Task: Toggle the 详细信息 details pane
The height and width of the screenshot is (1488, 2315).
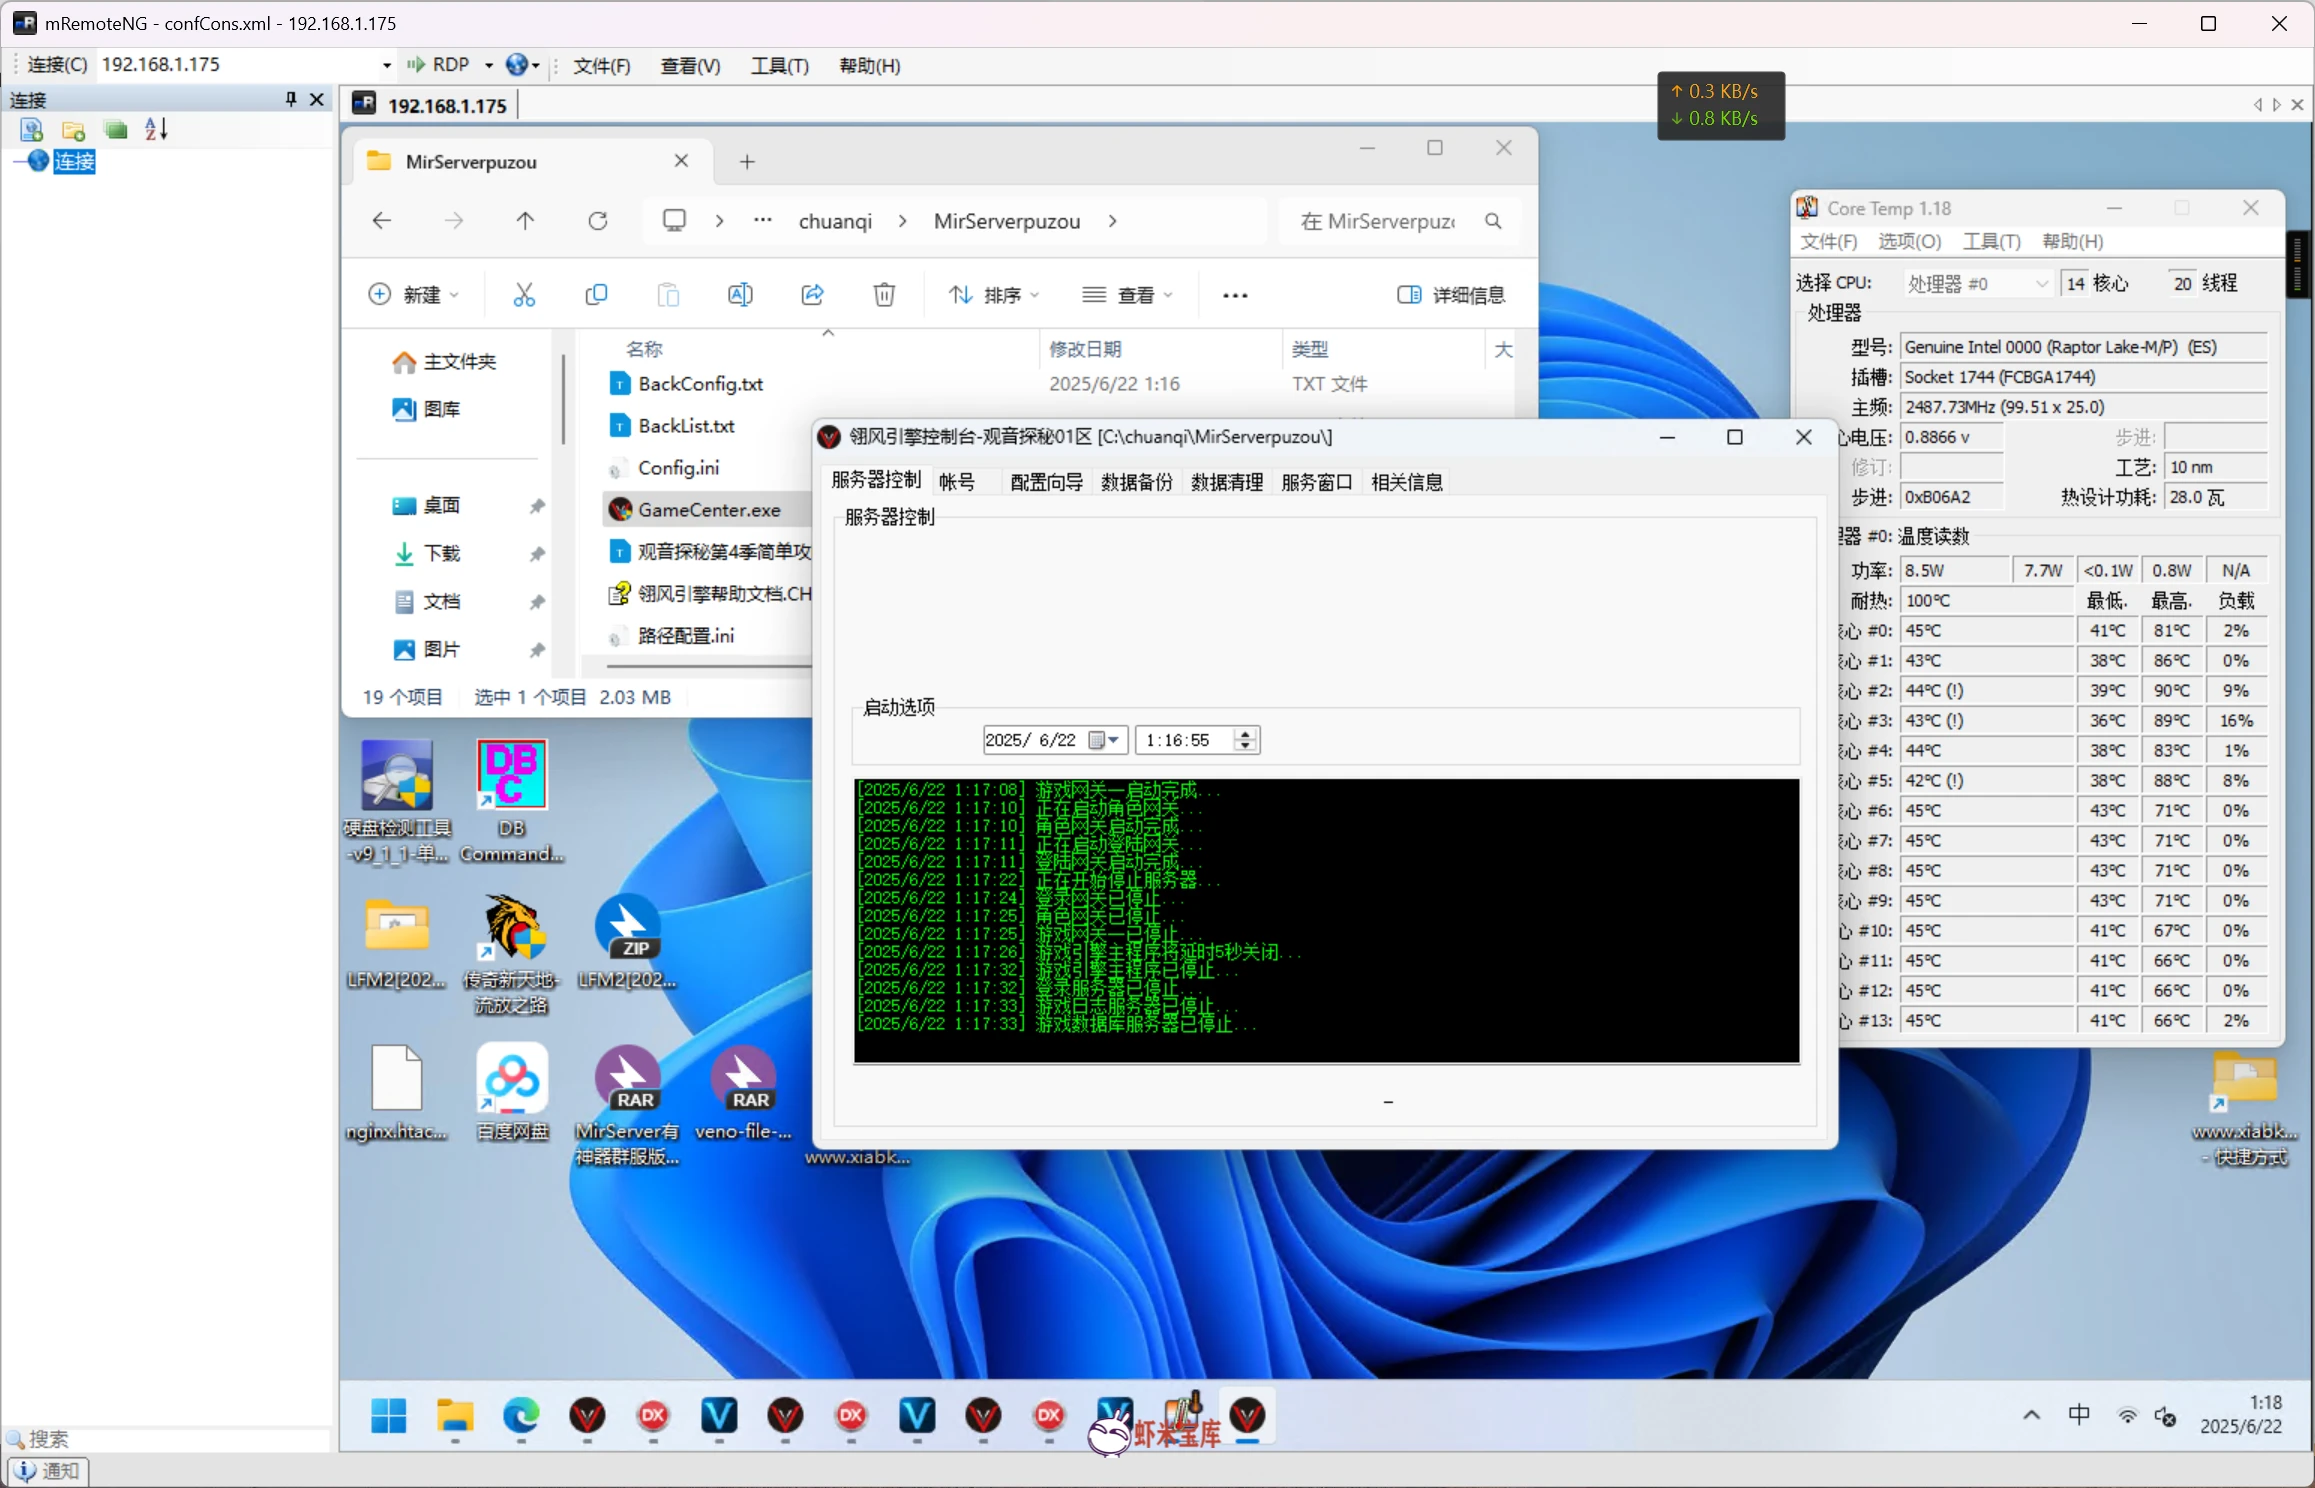Action: pos(1451,295)
